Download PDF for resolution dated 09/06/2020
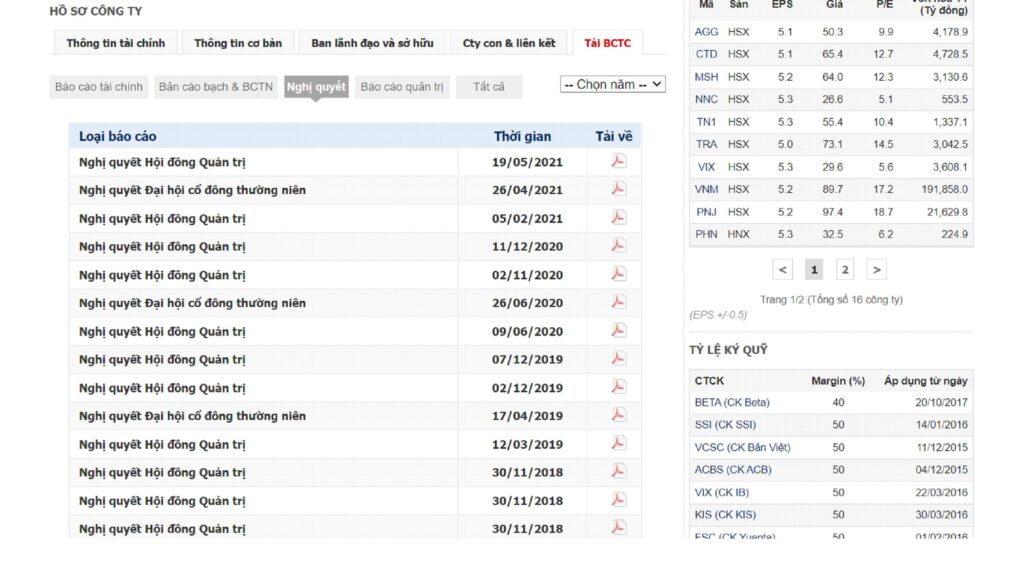The height and width of the screenshot is (574, 1024). [x=618, y=330]
